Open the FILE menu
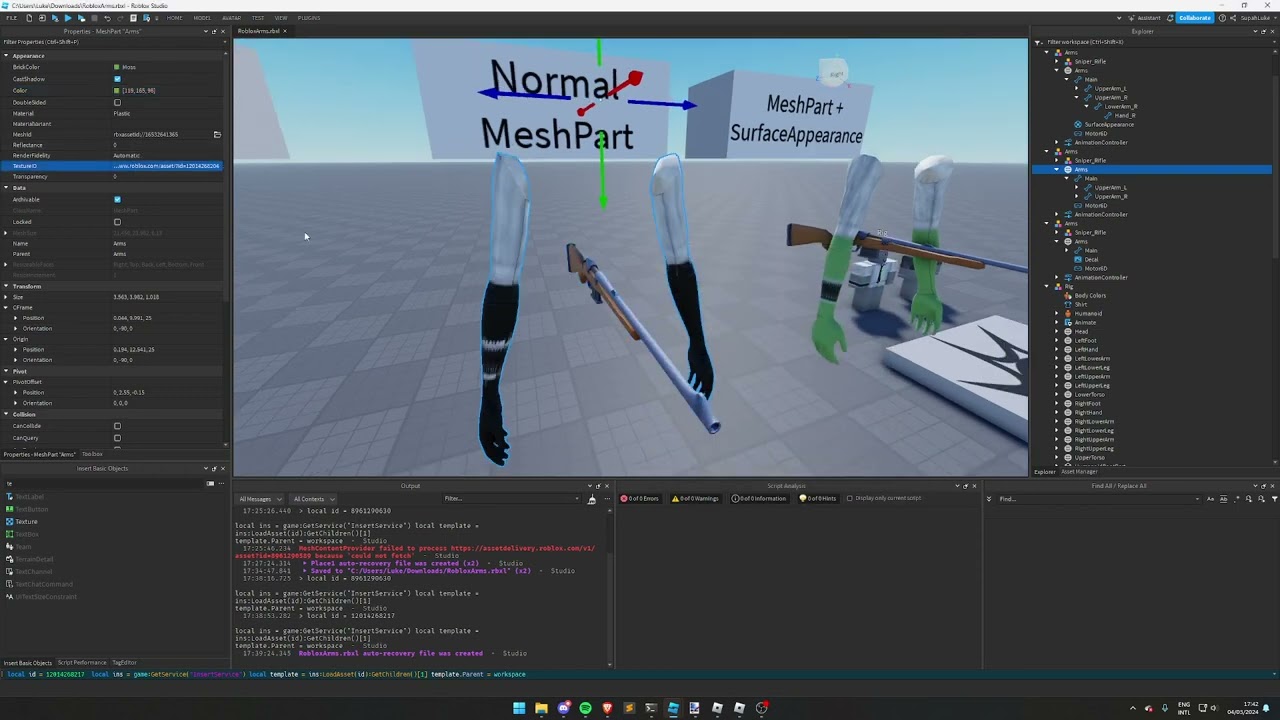The width and height of the screenshot is (1280, 720). tap(11, 18)
